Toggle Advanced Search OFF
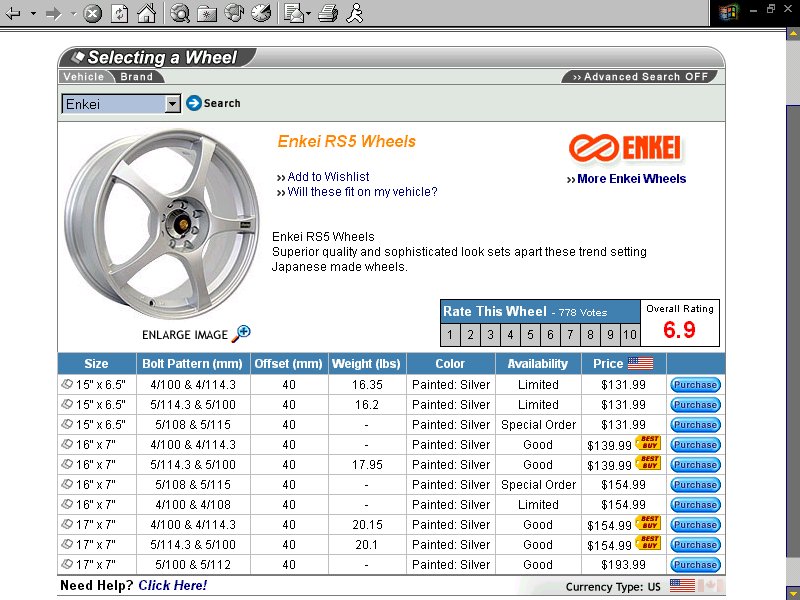The height and width of the screenshot is (600, 800). (640, 77)
